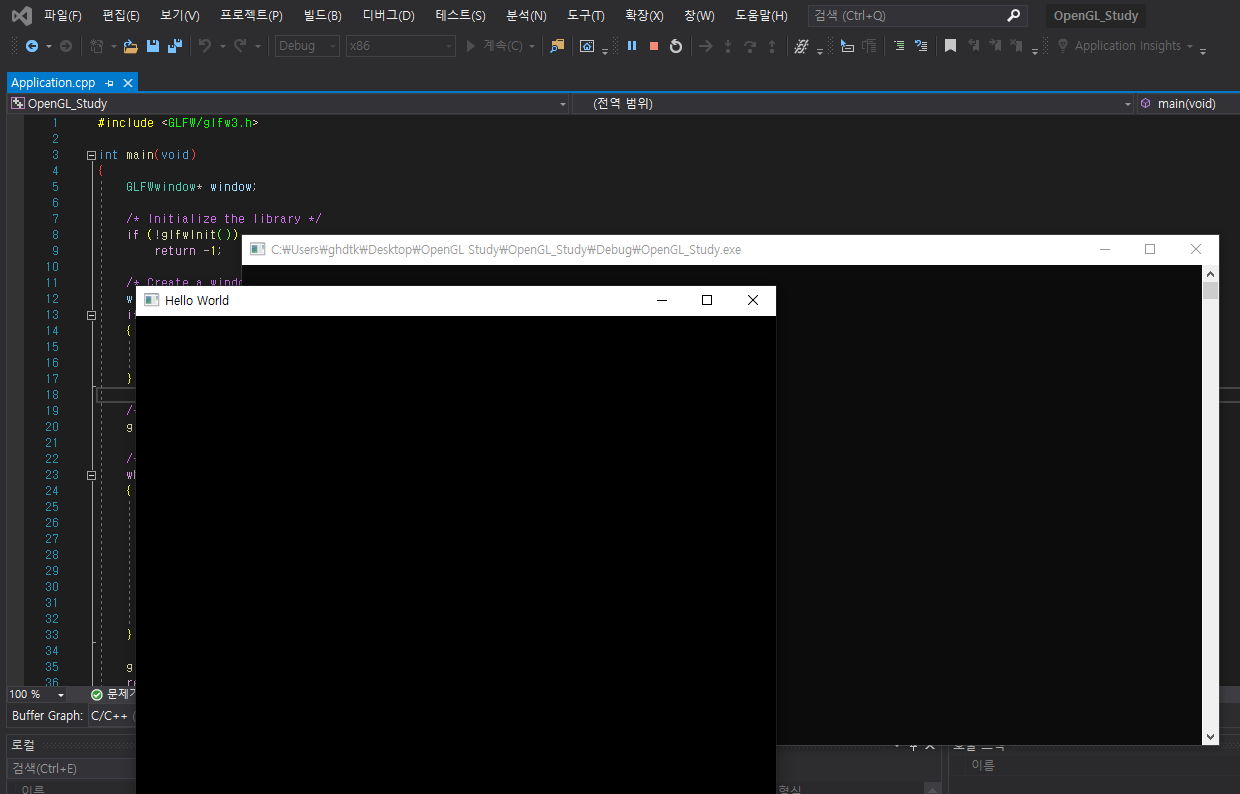Click the 계속(C) Continue button
1240x794 pixels.
click(x=494, y=46)
